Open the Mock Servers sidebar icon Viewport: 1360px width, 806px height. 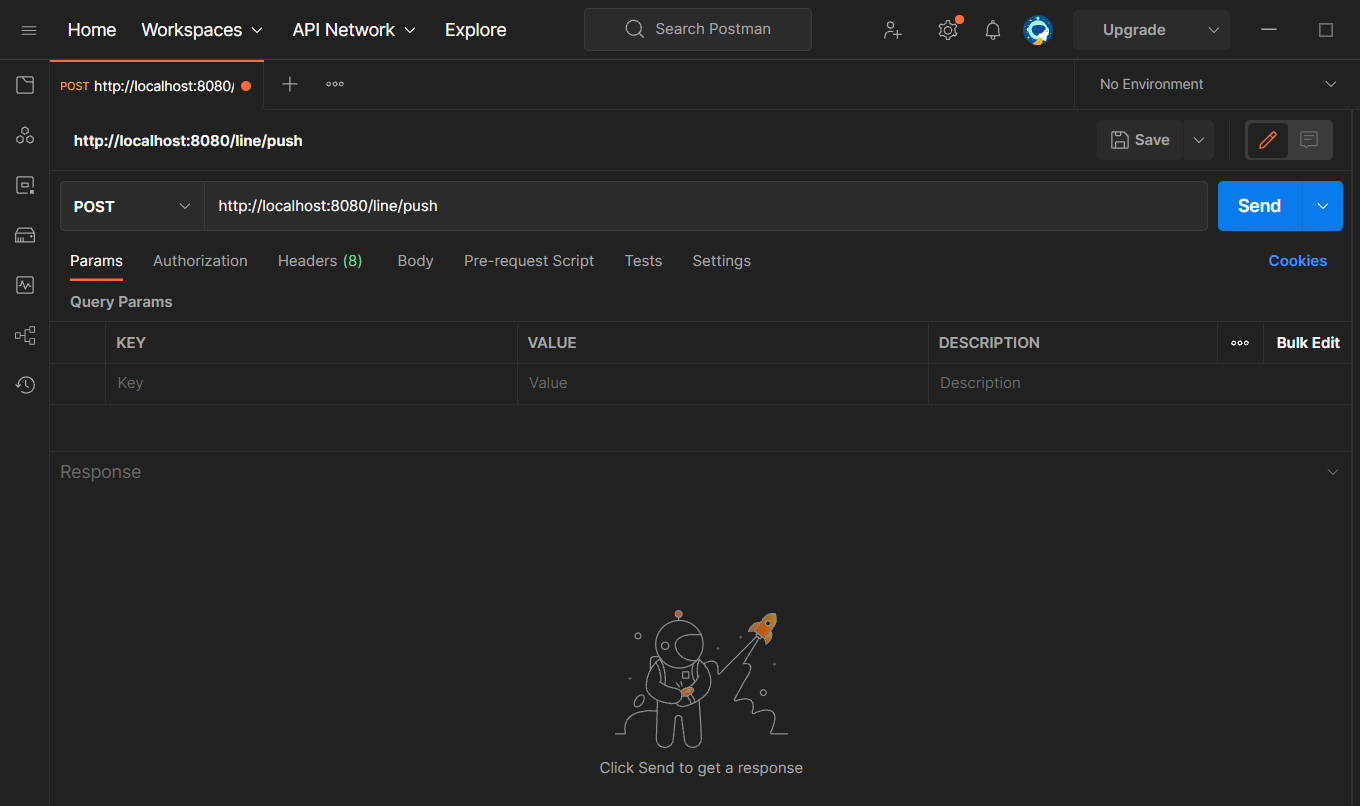[25, 235]
